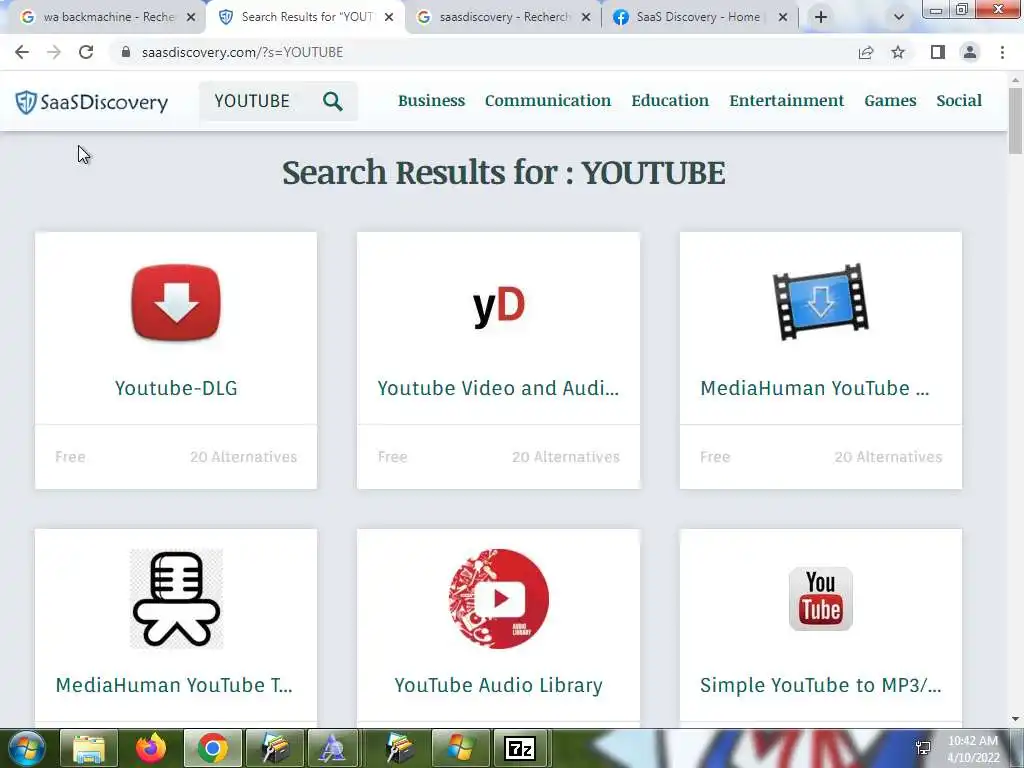Click the scrollbar down arrow
This screenshot has width=1024, height=768.
coord(1016,719)
